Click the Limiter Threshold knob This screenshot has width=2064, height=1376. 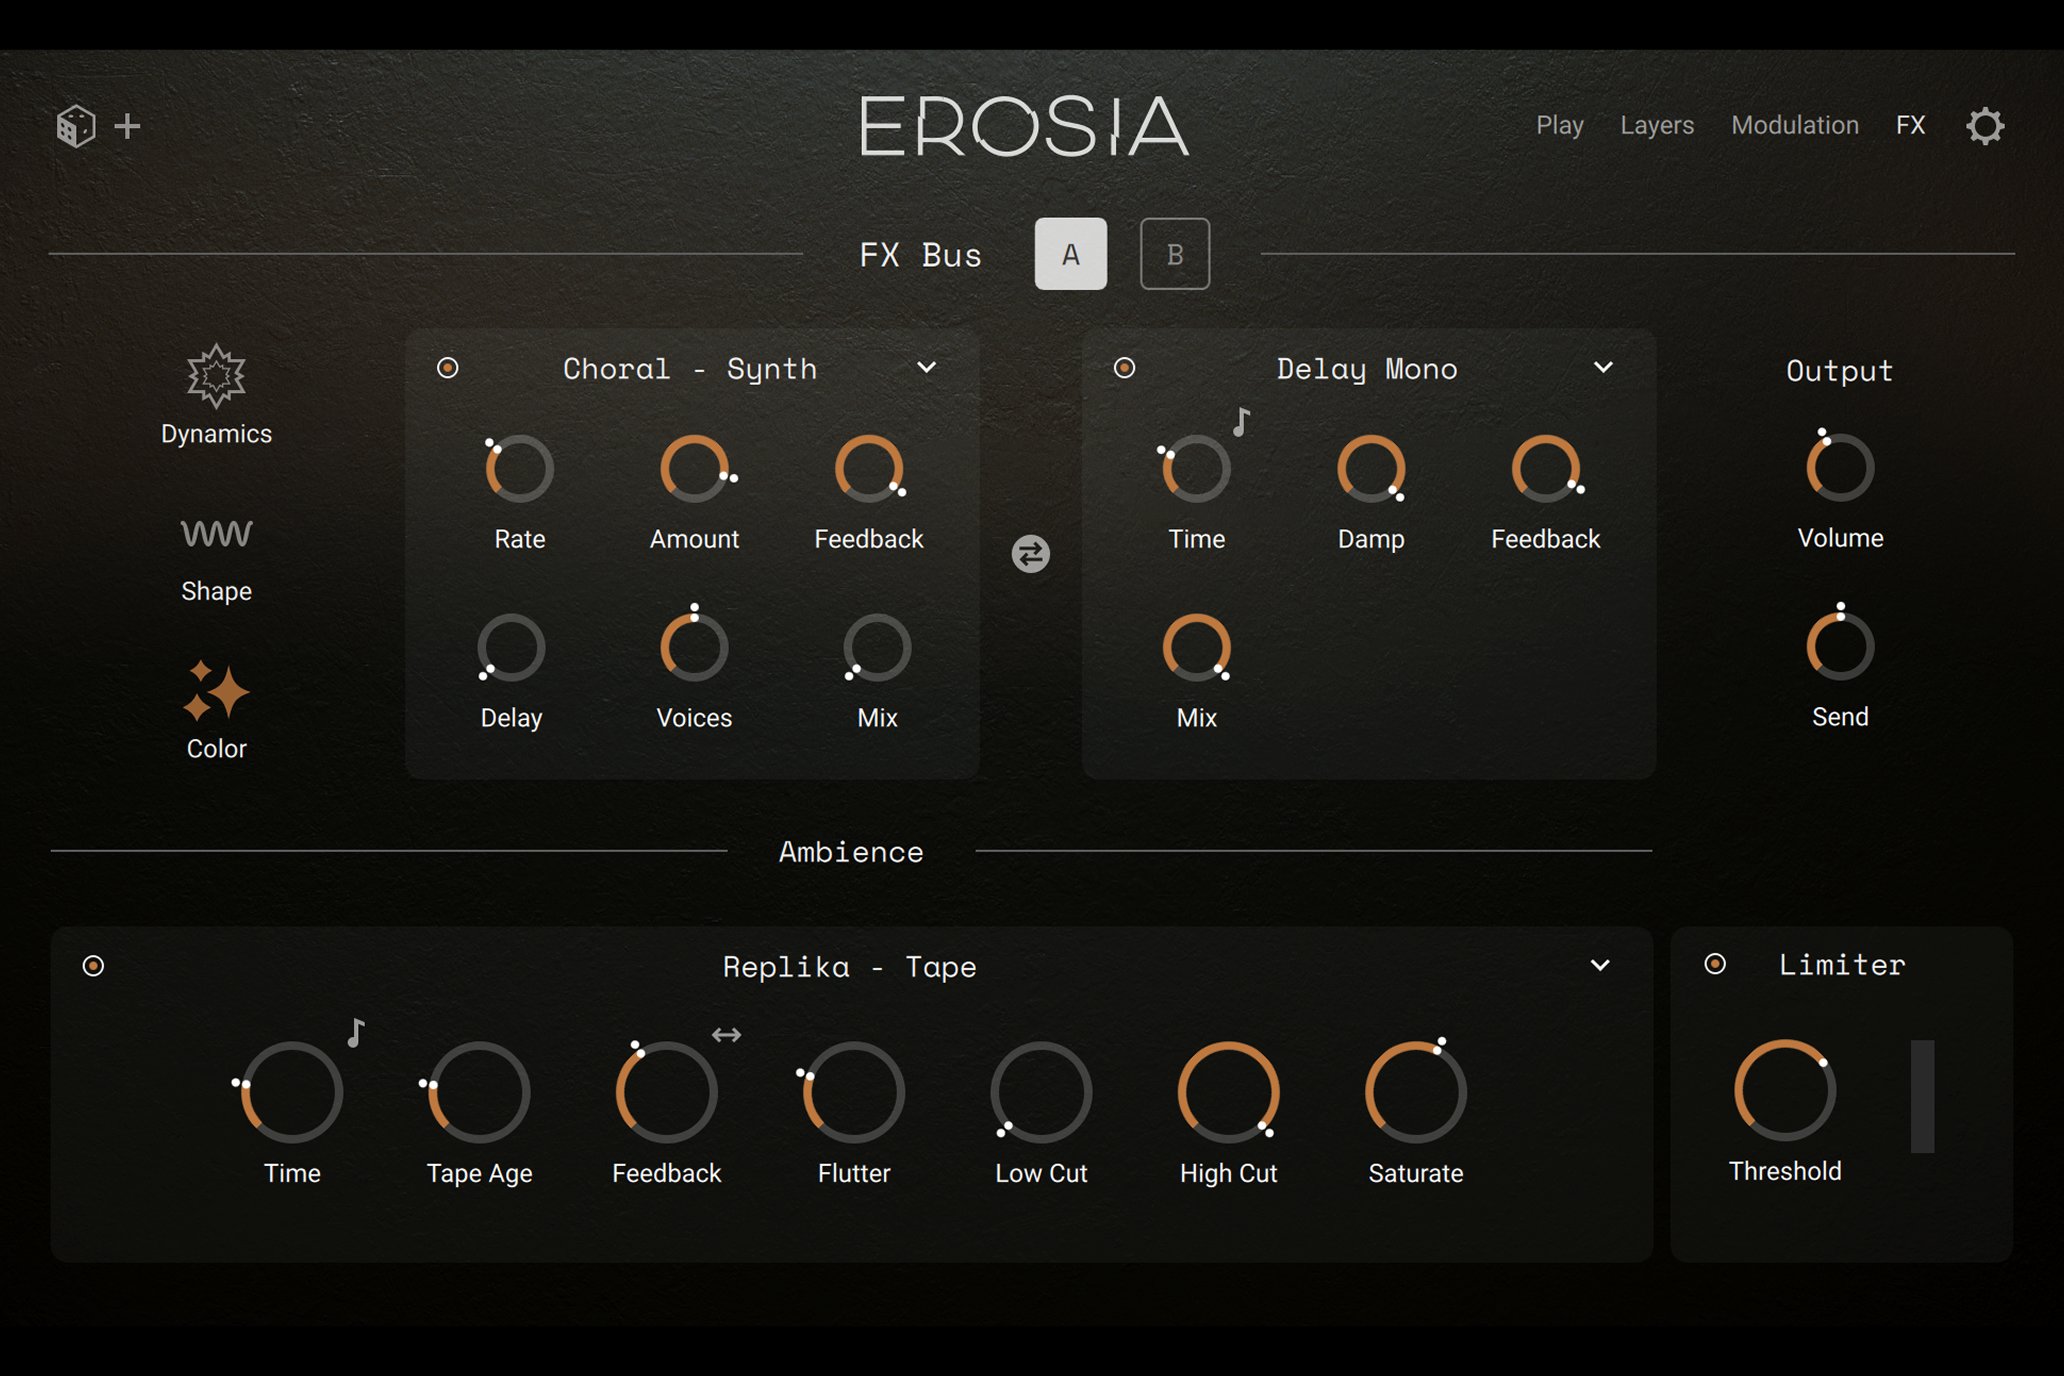1784,1090
